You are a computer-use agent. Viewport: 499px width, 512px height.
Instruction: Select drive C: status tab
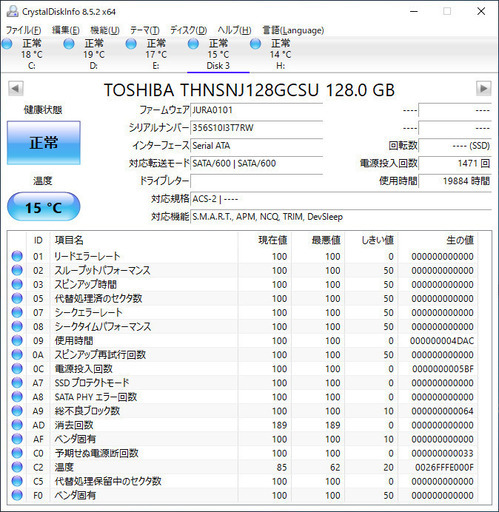(31, 54)
